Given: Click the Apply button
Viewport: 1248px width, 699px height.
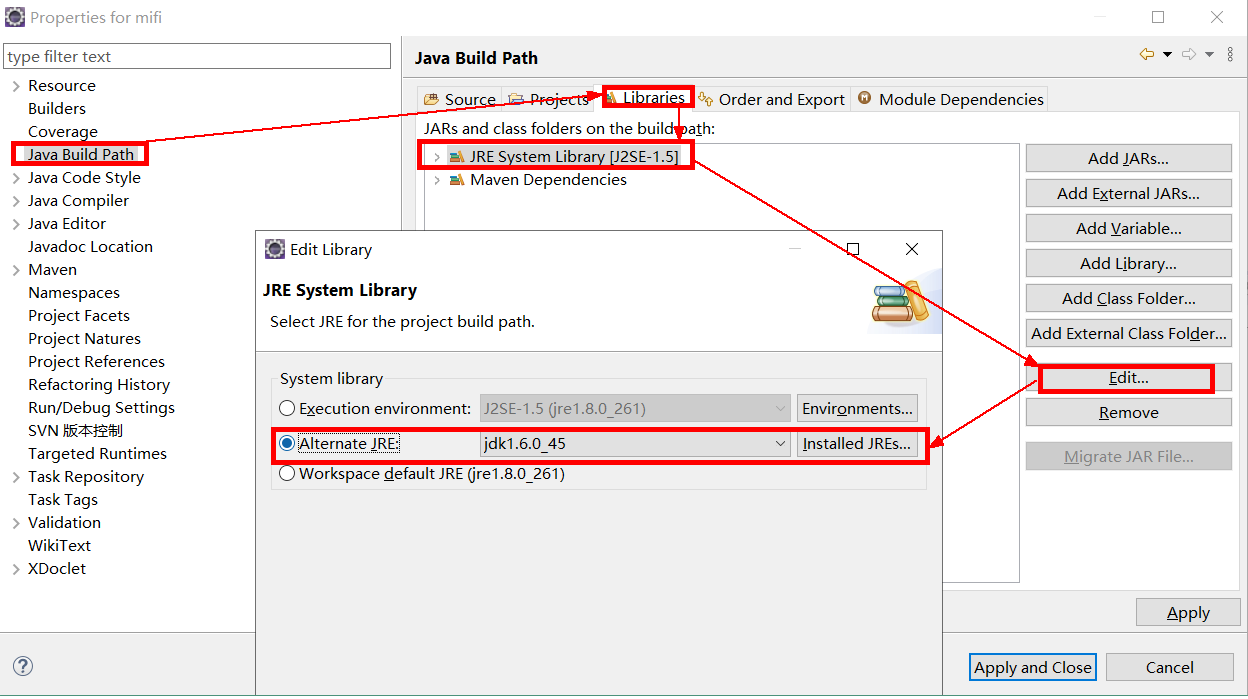Looking at the screenshot, I should [x=1188, y=613].
